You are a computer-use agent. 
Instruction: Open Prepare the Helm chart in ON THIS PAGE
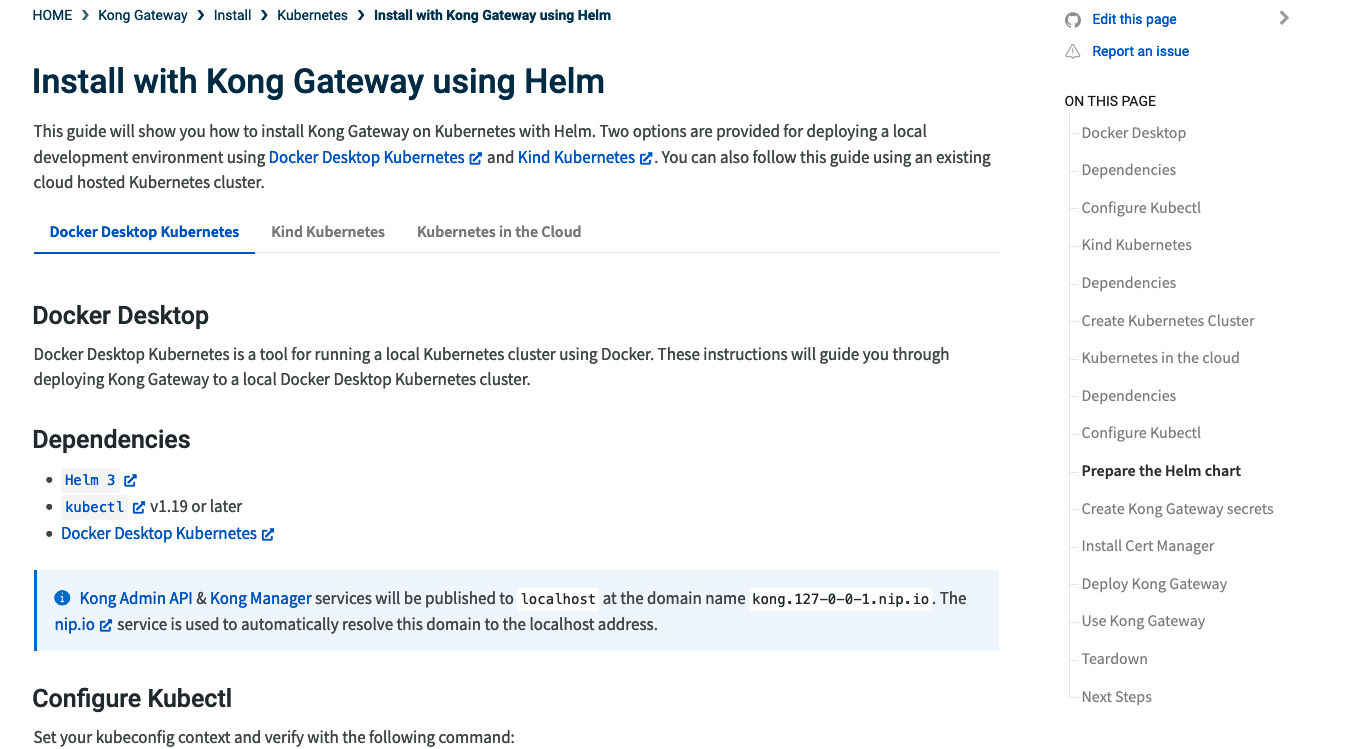[1160, 470]
